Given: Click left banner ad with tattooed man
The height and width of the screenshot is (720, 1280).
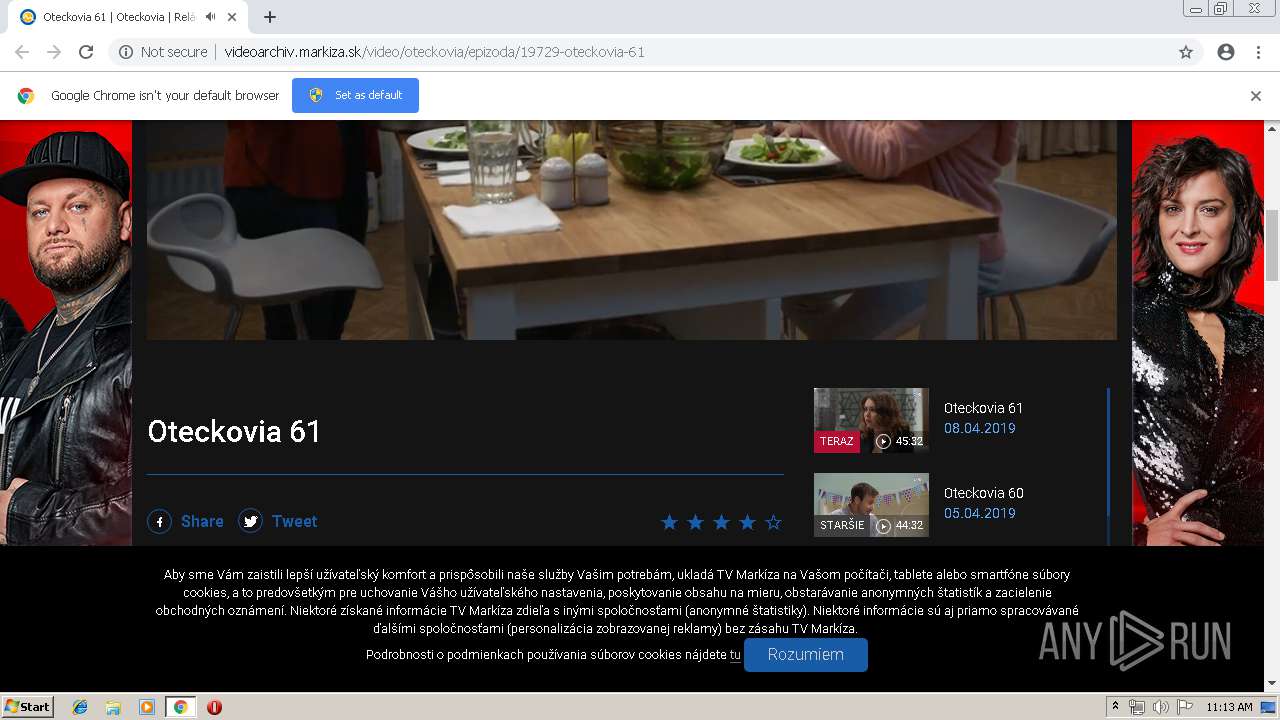Looking at the screenshot, I should 65,332.
